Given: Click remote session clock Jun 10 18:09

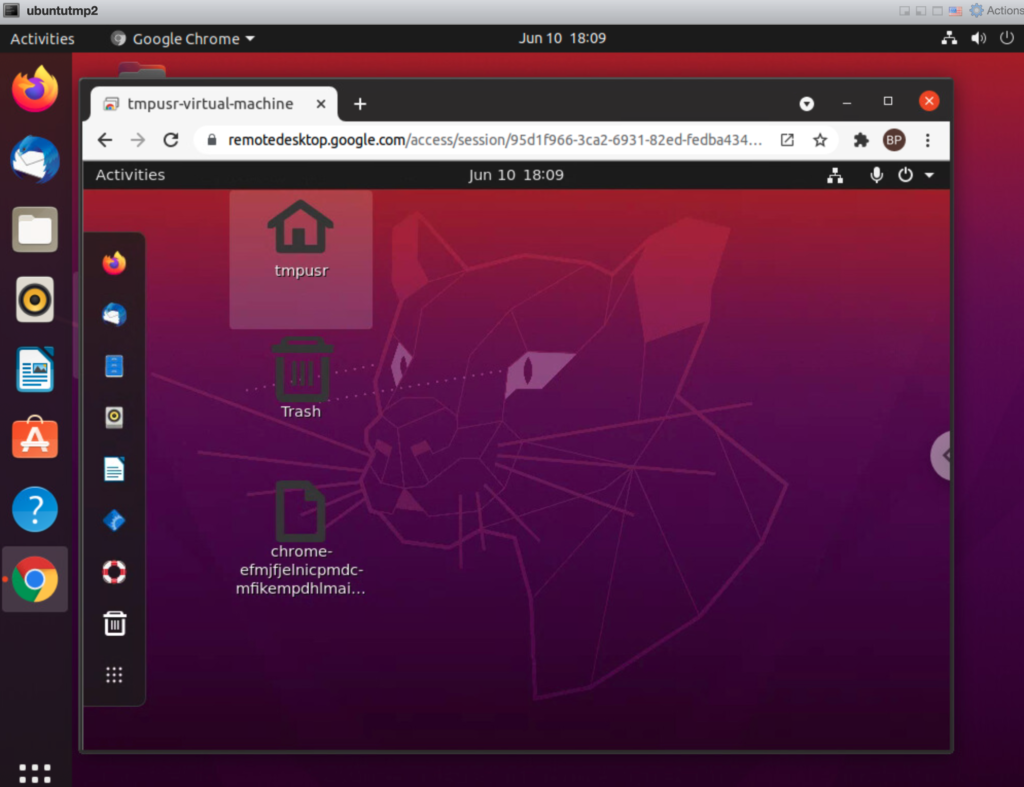Looking at the screenshot, I should tap(516, 175).
